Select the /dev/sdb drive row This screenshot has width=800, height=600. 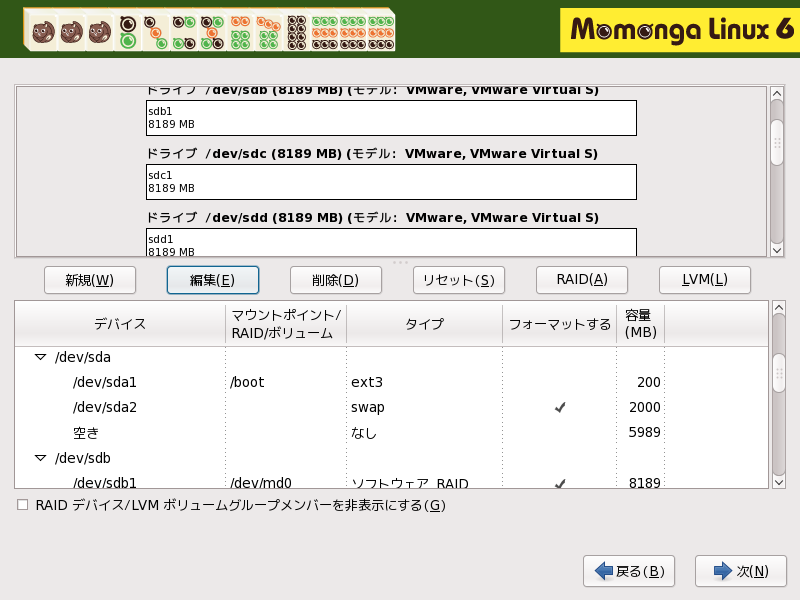pyautogui.click(x=391, y=458)
